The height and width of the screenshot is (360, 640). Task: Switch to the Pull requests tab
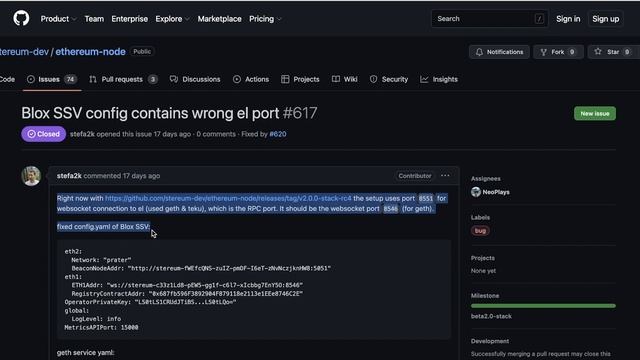tap(123, 79)
